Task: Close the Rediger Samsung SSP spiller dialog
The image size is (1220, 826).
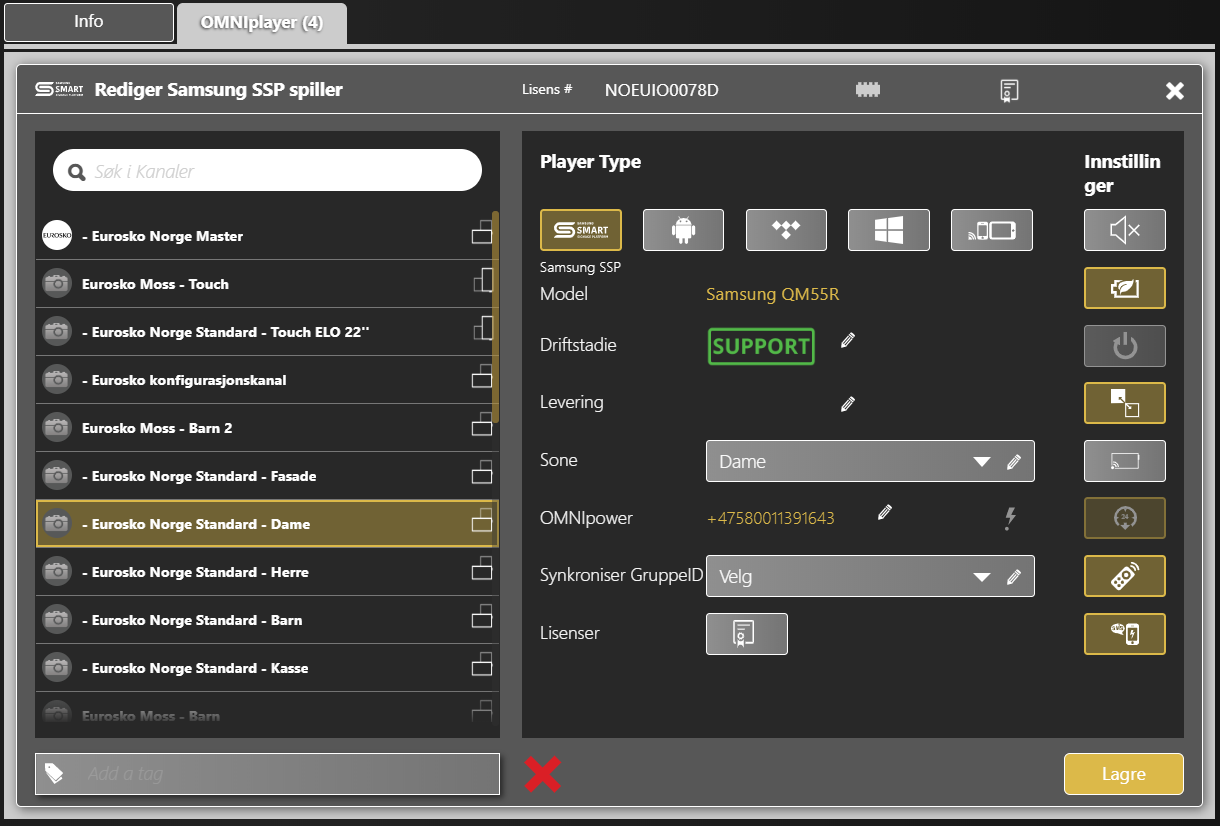Action: click(x=1175, y=91)
